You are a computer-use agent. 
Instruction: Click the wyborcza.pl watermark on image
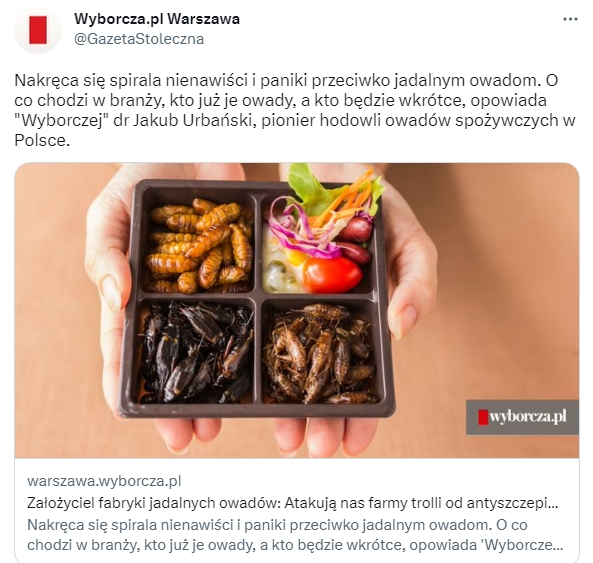522,417
